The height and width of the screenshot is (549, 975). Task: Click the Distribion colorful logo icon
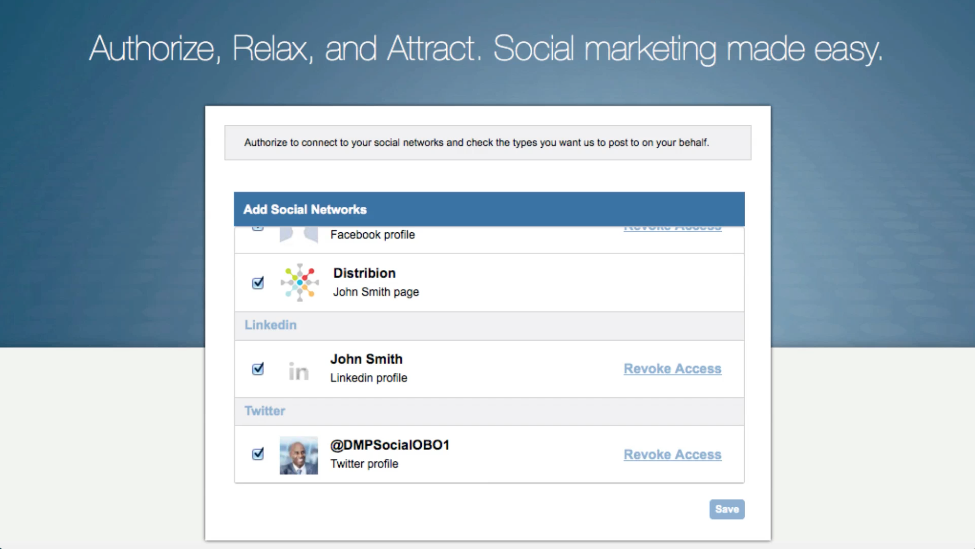[x=300, y=283]
